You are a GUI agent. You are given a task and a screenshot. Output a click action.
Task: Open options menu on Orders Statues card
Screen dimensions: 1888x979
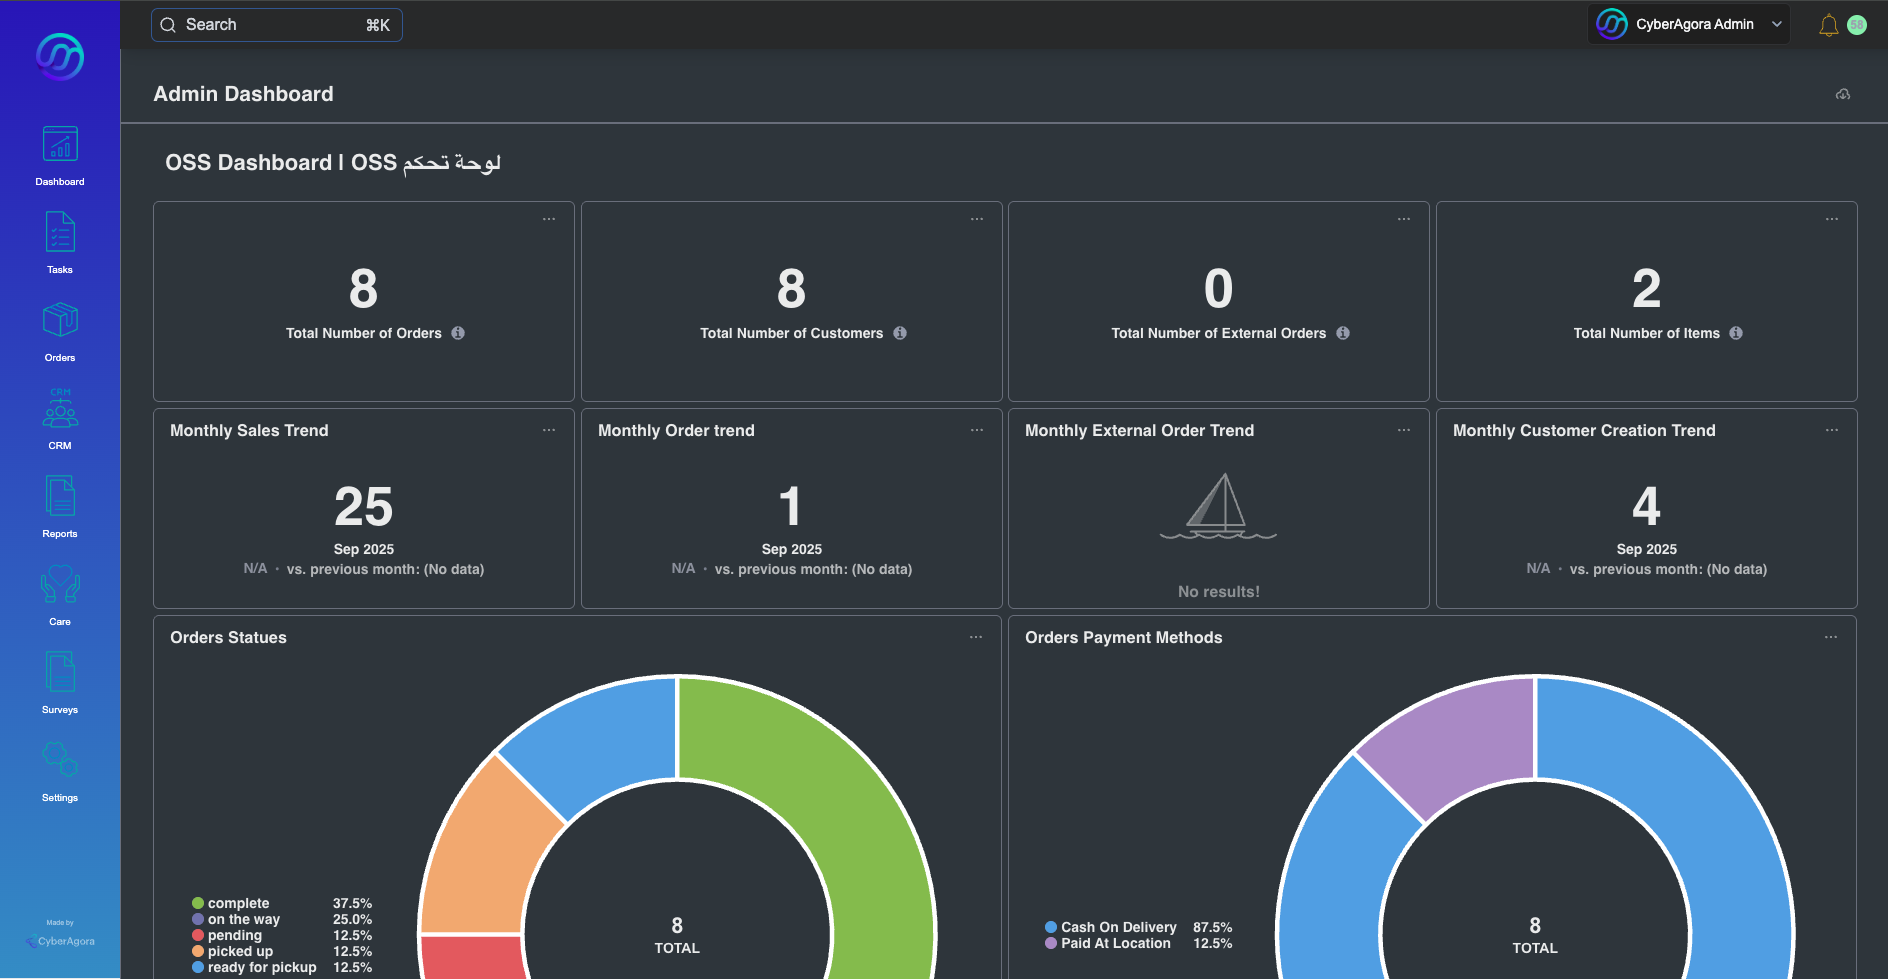[x=976, y=637]
